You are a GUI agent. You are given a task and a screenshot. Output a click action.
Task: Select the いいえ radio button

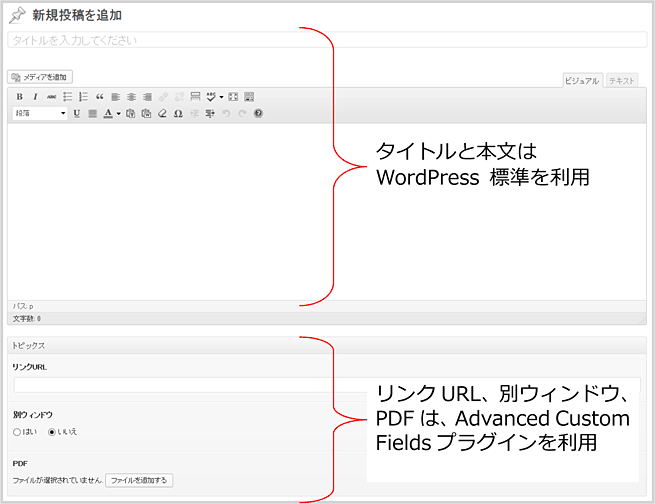52,431
